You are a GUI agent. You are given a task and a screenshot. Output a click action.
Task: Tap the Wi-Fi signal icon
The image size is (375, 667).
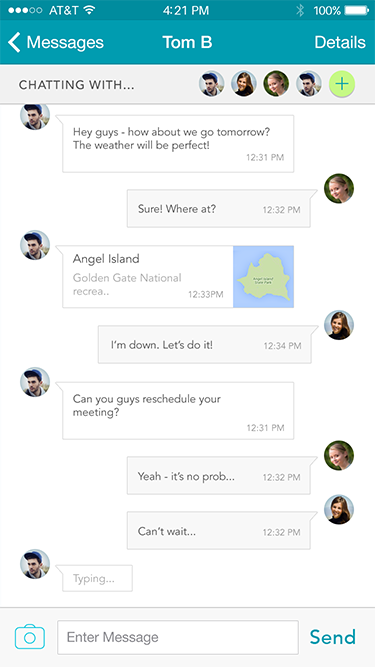tap(89, 10)
